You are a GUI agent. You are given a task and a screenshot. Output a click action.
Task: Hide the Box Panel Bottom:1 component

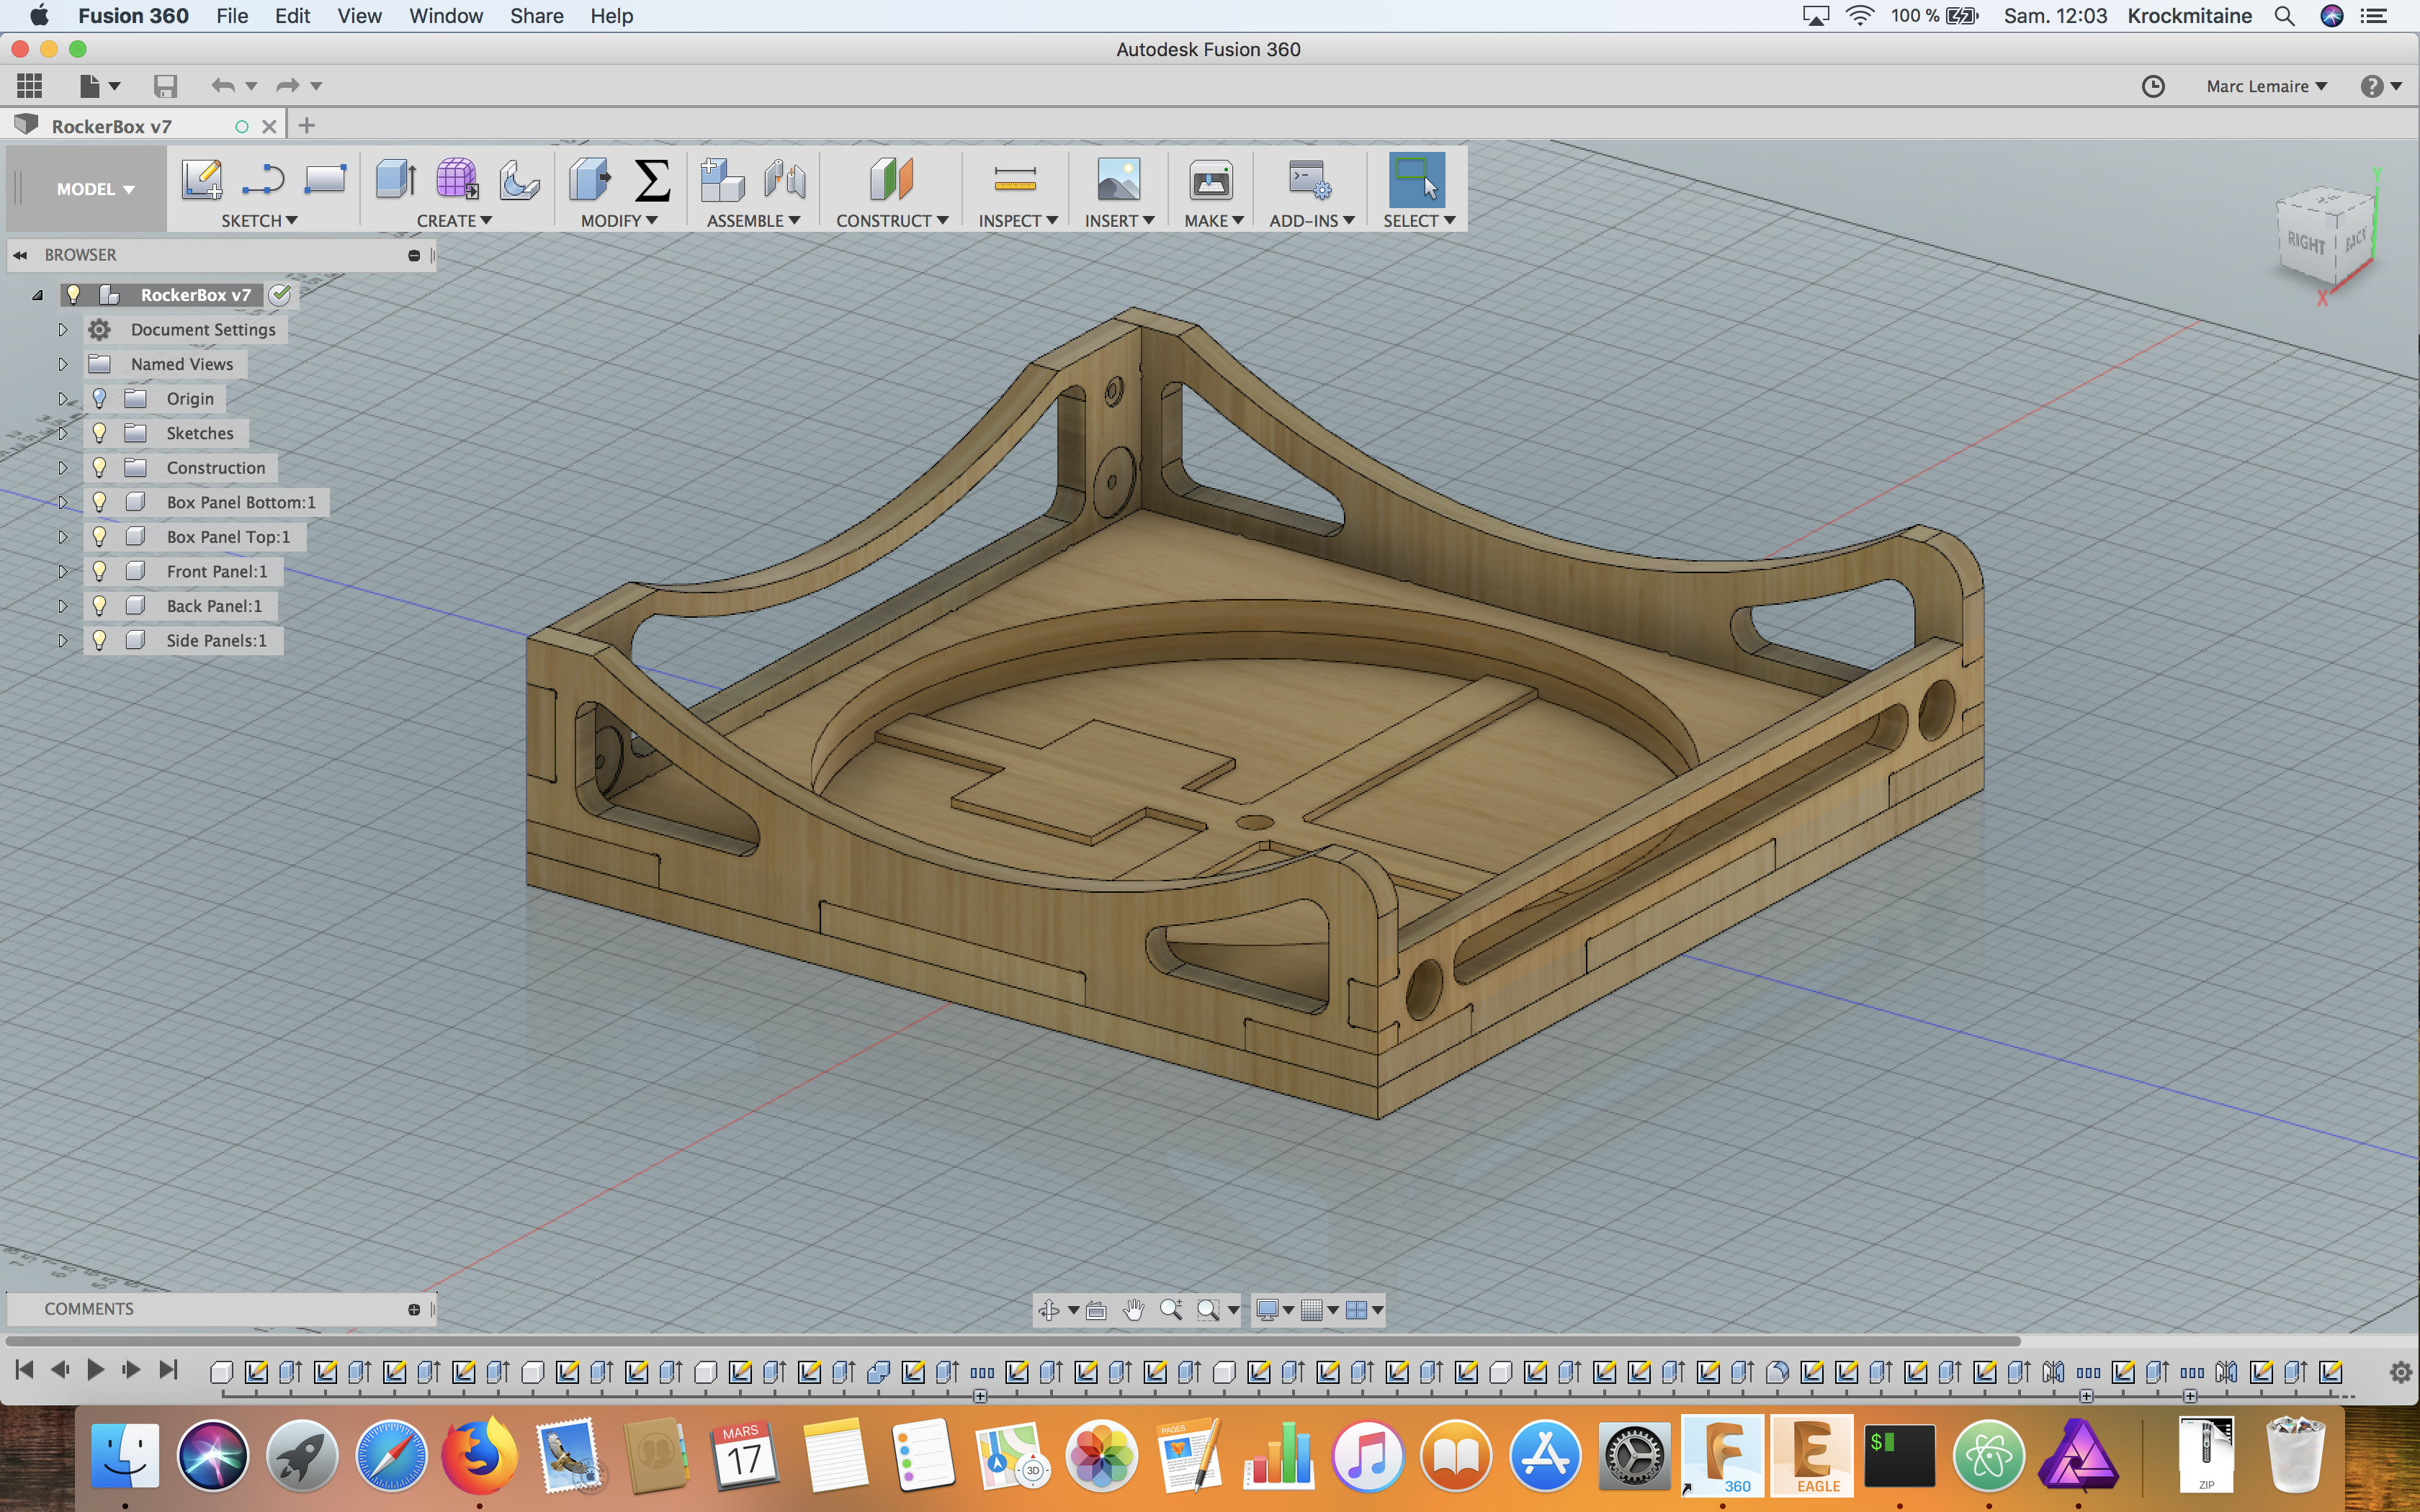pyautogui.click(x=99, y=502)
